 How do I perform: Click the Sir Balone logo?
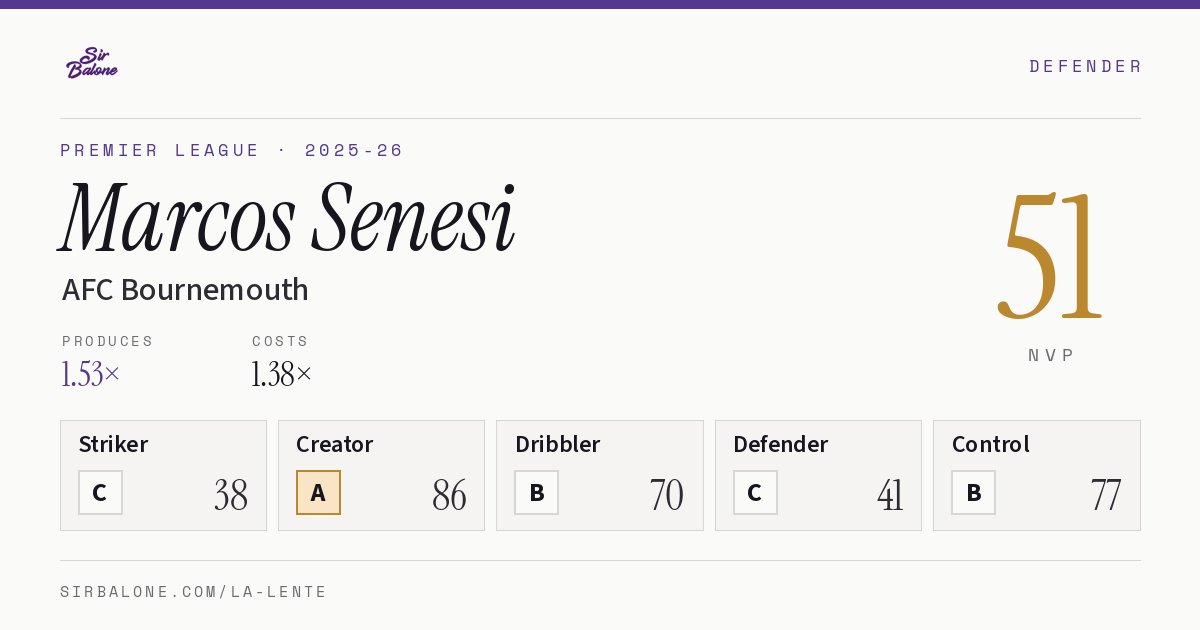[x=92, y=63]
